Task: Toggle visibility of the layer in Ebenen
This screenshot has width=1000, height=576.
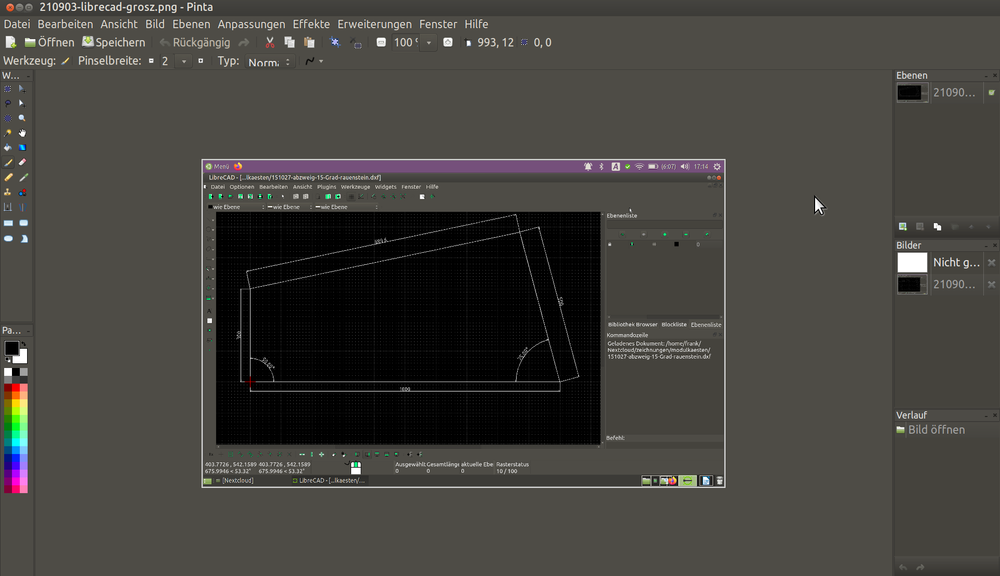Action: 991,92
